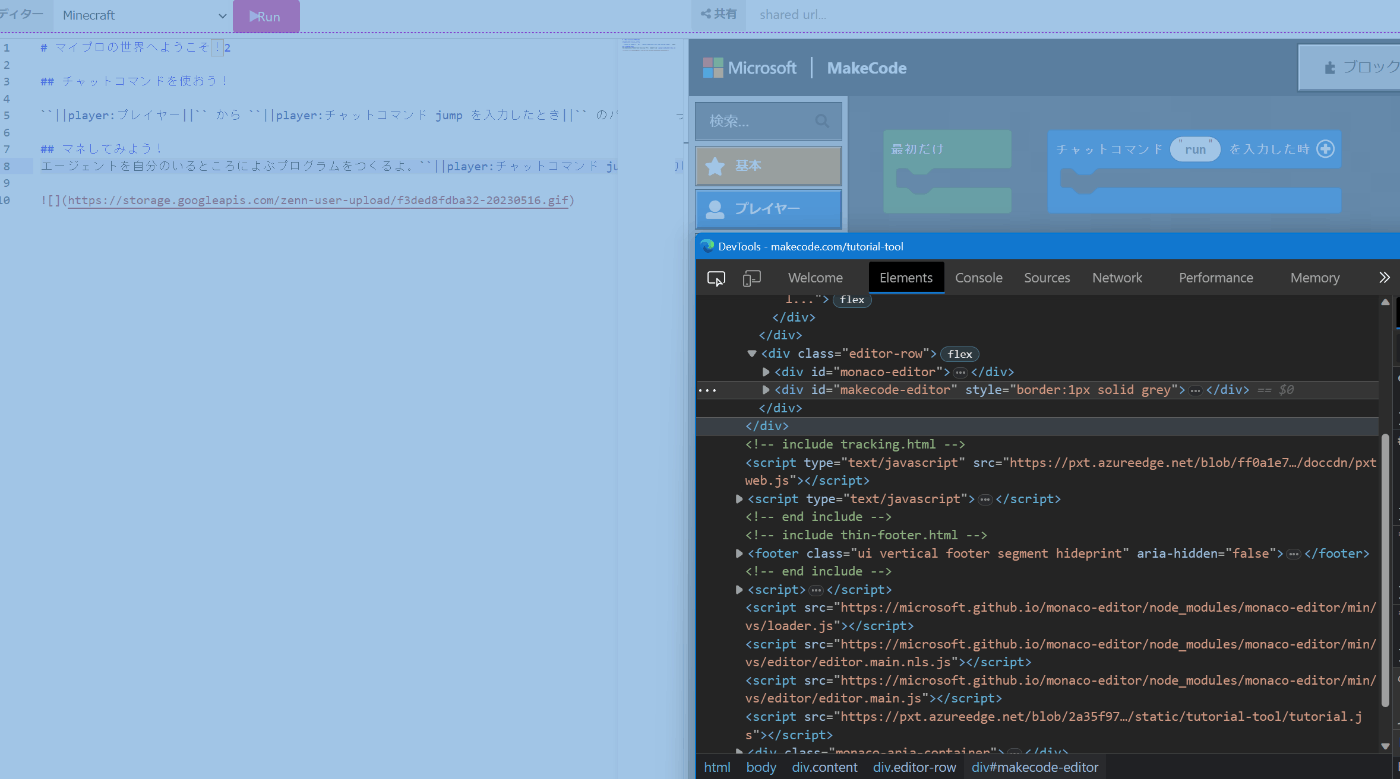Select the div#makecode-editor breadcrumb
Viewport: 1400px width, 779px height.
[1035, 767]
